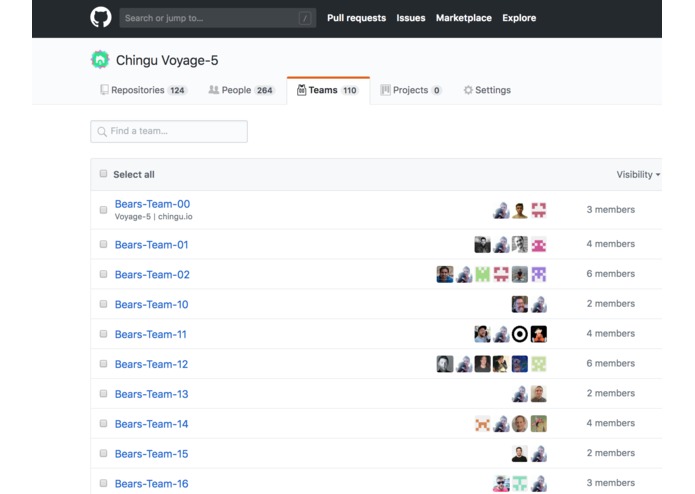
Task: Open the Bears-Team-01 team link
Action: pyautogui.click(x=152, y=245)
